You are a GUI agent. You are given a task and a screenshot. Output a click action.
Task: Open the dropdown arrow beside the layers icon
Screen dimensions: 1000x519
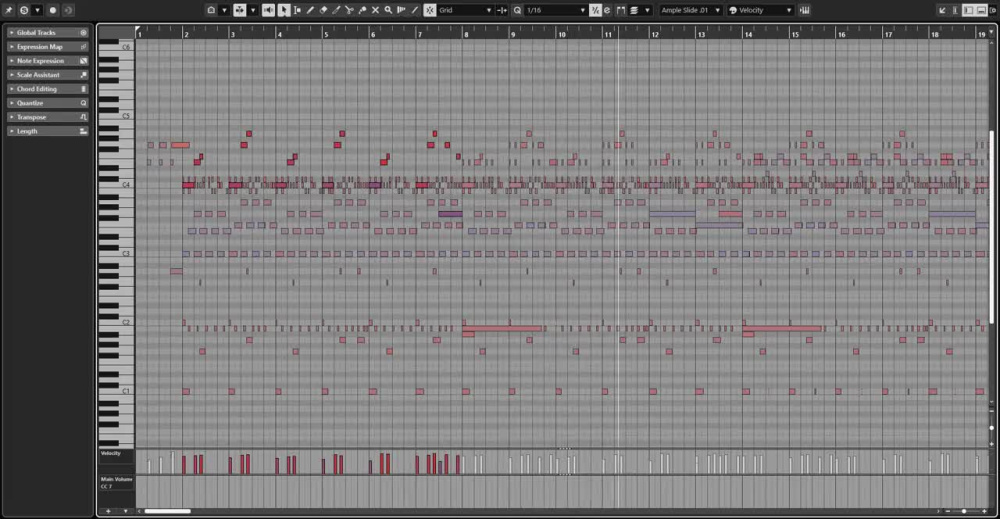coord(647,10)
